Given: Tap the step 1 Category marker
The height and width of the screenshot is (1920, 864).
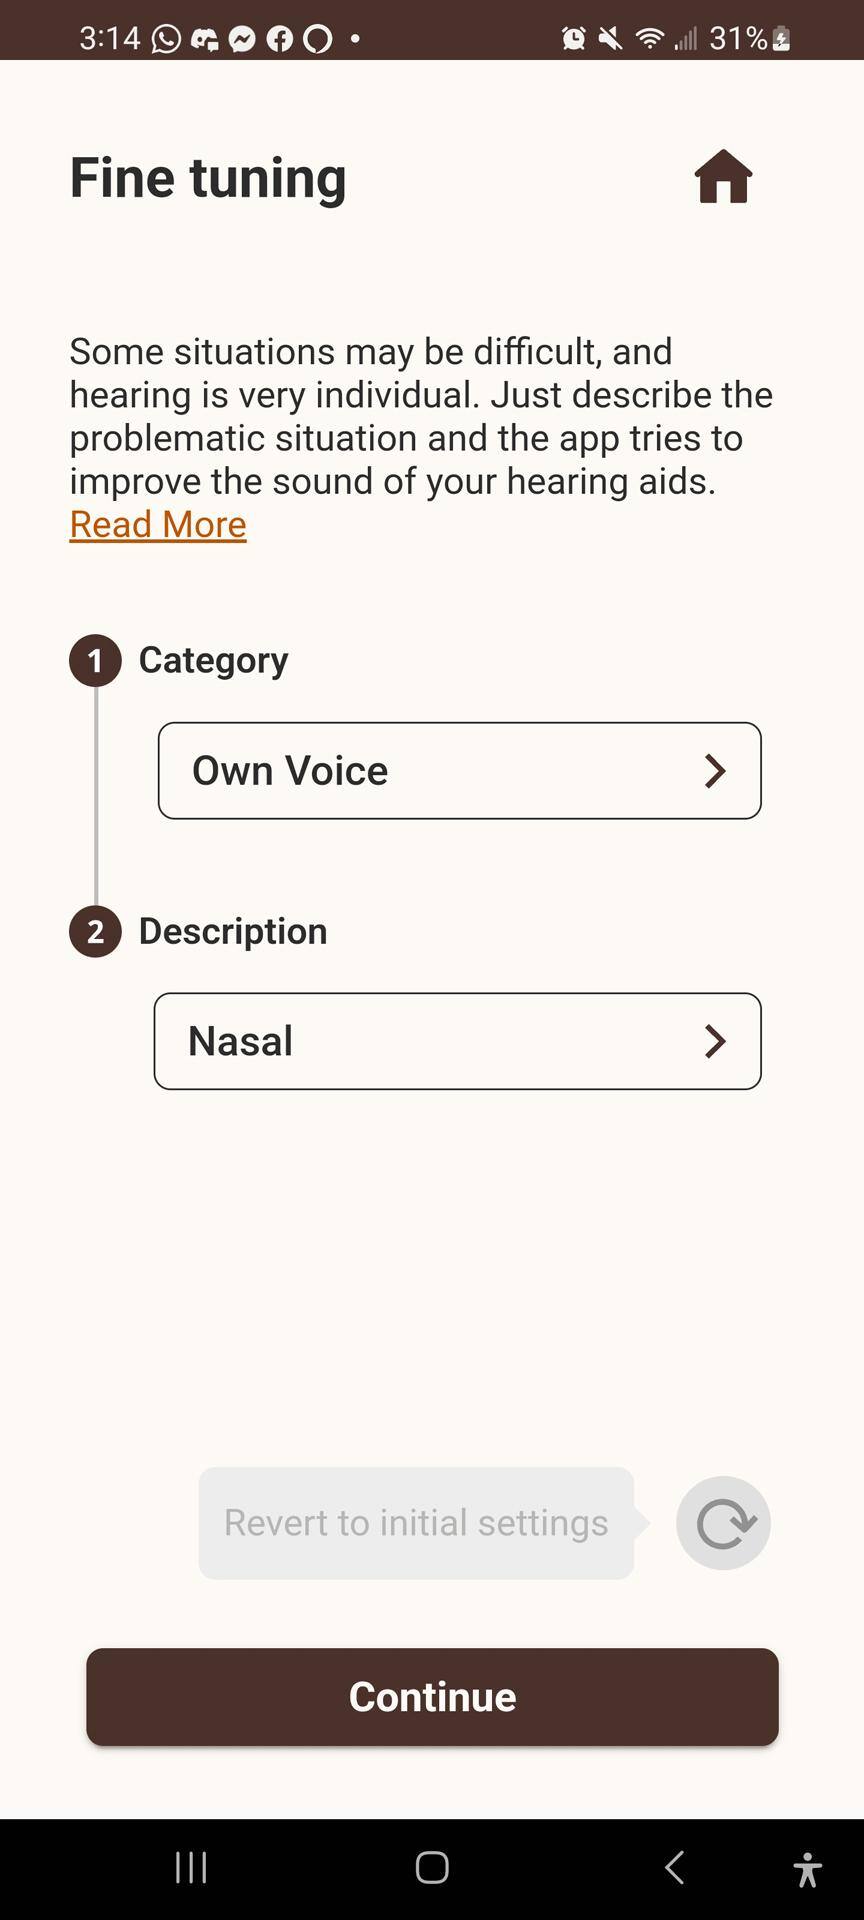Looking at the screenshot, I should coord(95,660).
